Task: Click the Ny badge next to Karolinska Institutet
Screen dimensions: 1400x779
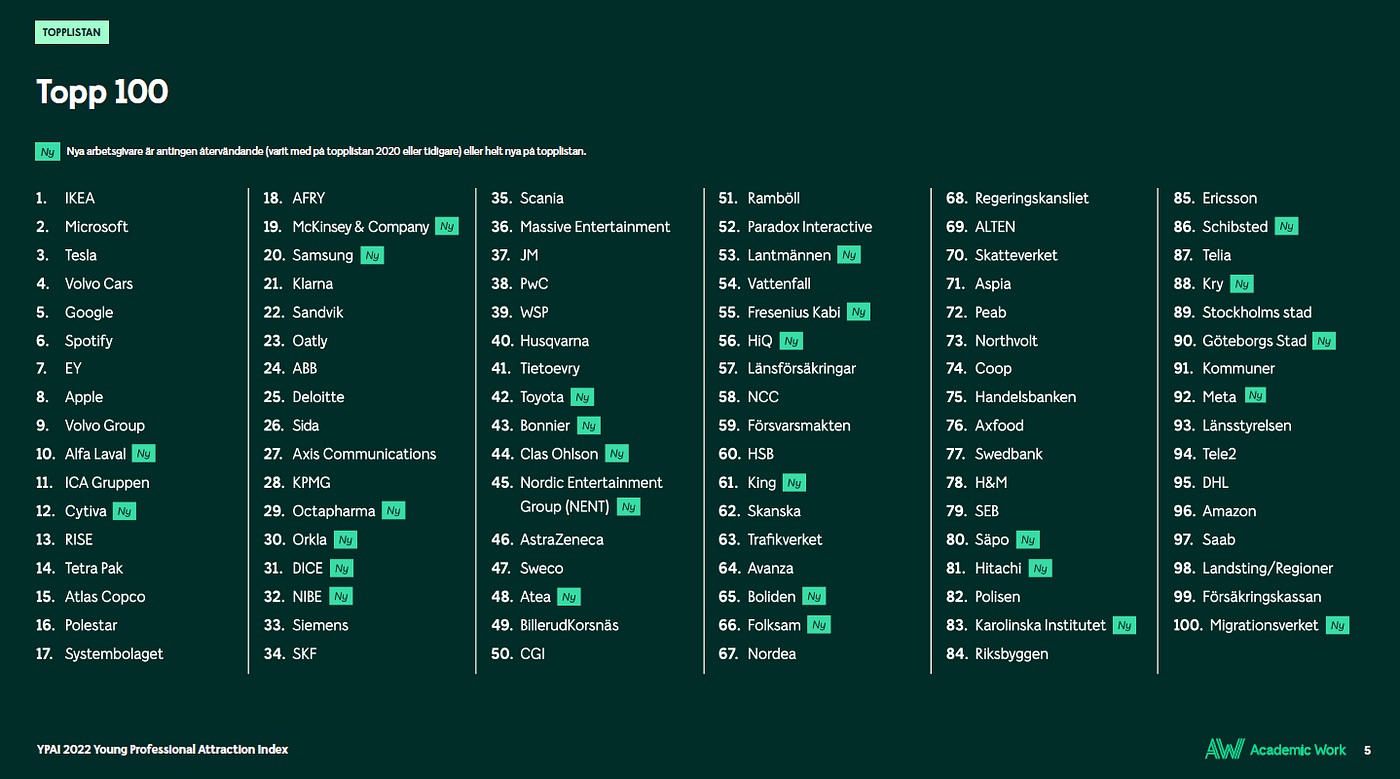Action: click(1124, 626)
